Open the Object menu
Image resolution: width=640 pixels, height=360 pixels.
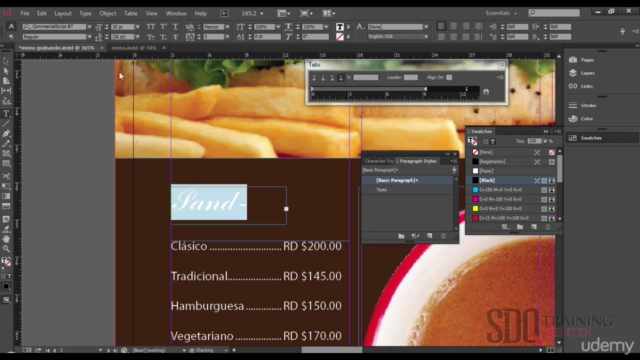[x=108, y=13]
